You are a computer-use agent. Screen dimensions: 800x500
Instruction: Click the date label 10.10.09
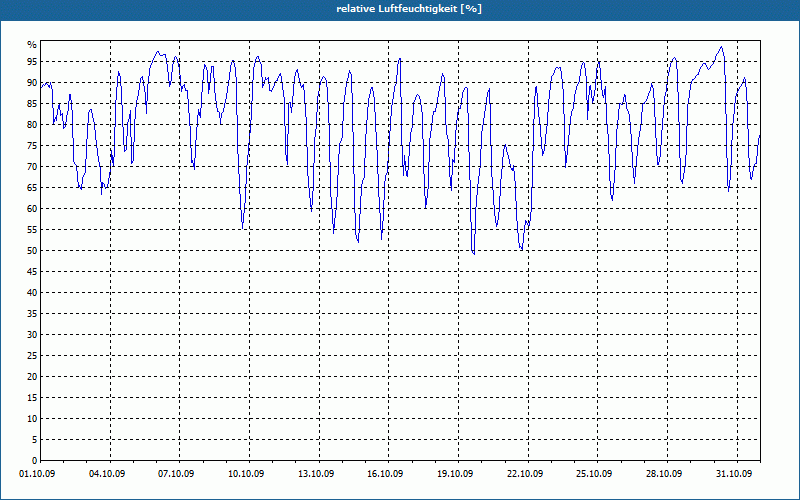pyautogui.click(x=246, y=474)
